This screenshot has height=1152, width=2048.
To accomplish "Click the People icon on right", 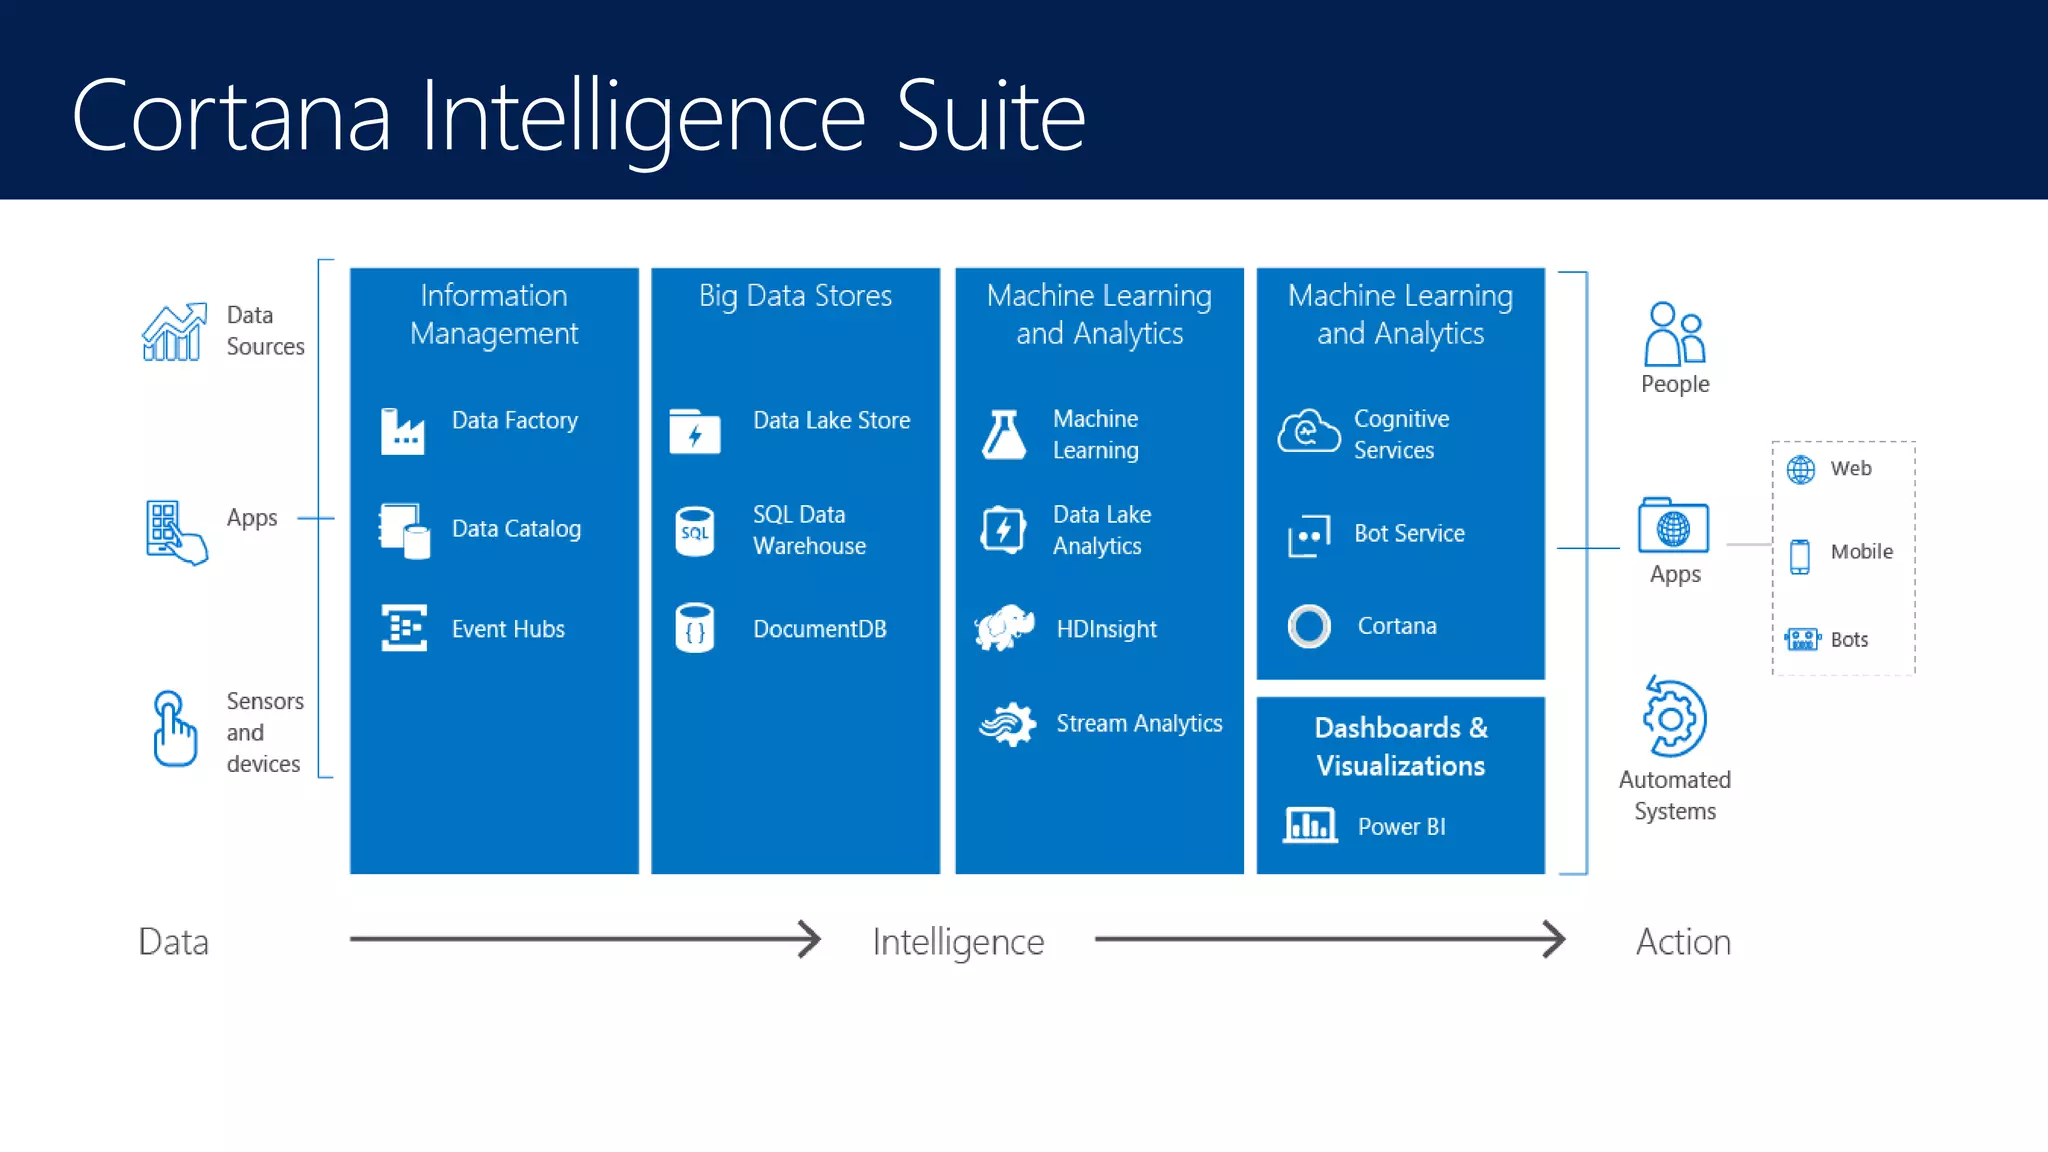I will coord(1674,335).
